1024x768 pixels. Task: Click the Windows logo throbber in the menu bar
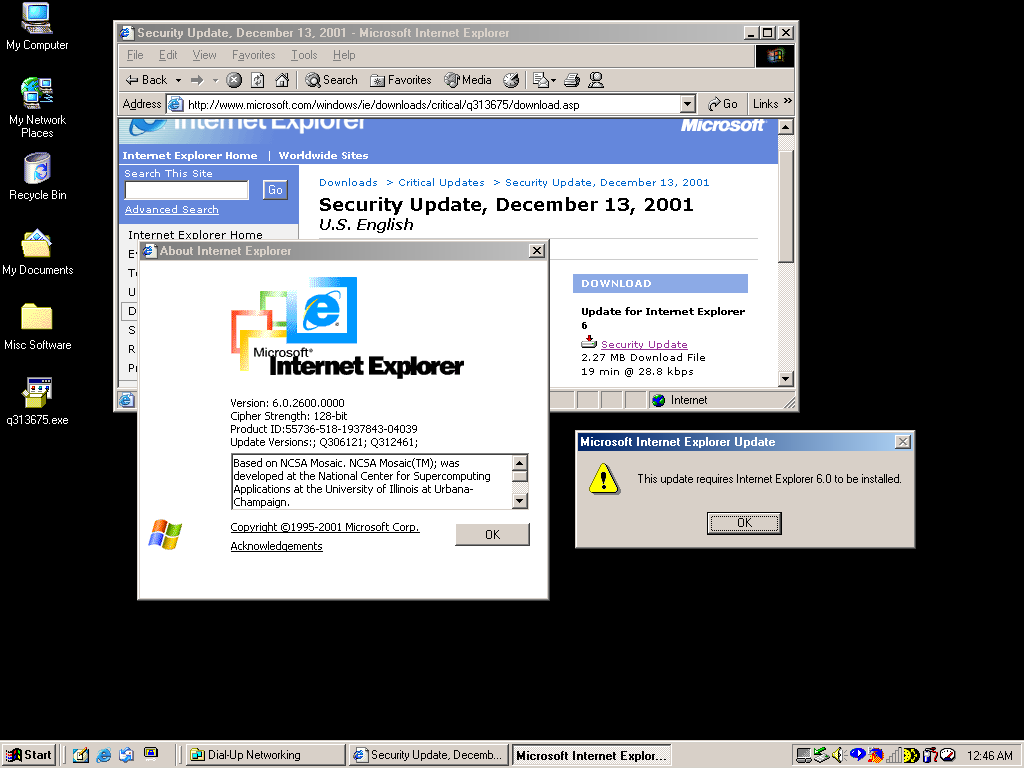click(775, 56)
